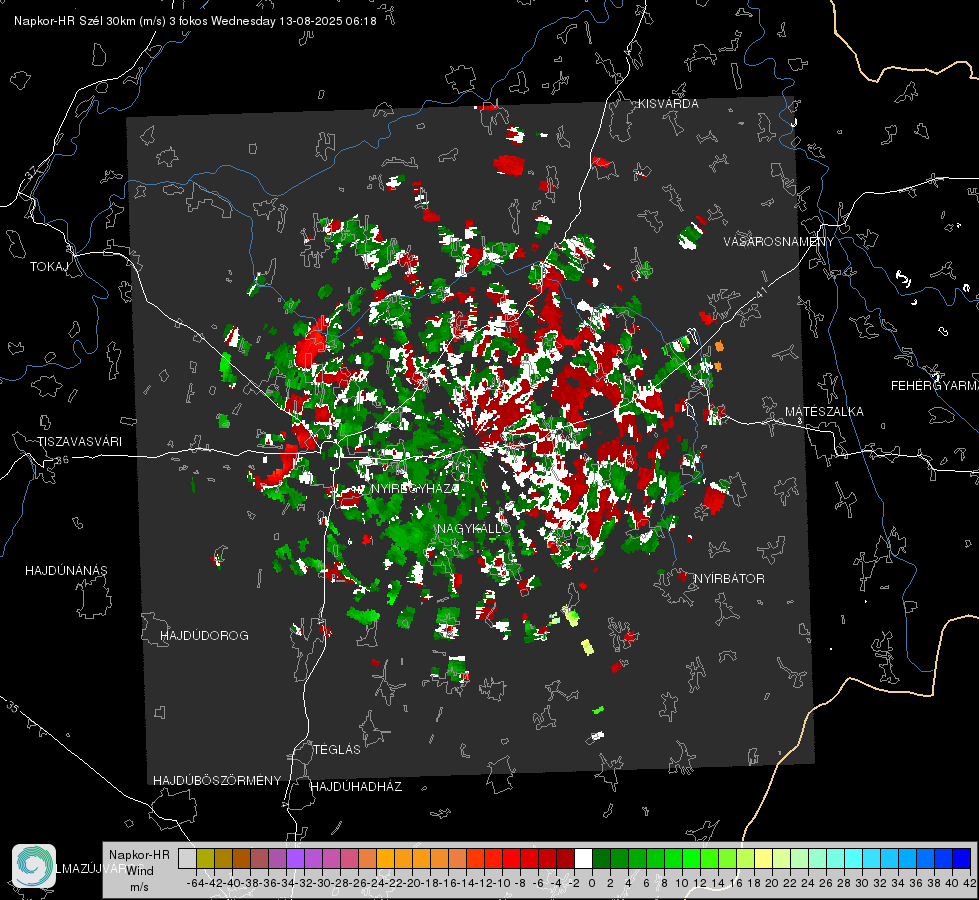This screenshot has height=900, width=979.
Task: Click the MÁTÉSZALKA city label
Action: pos(824,412)
